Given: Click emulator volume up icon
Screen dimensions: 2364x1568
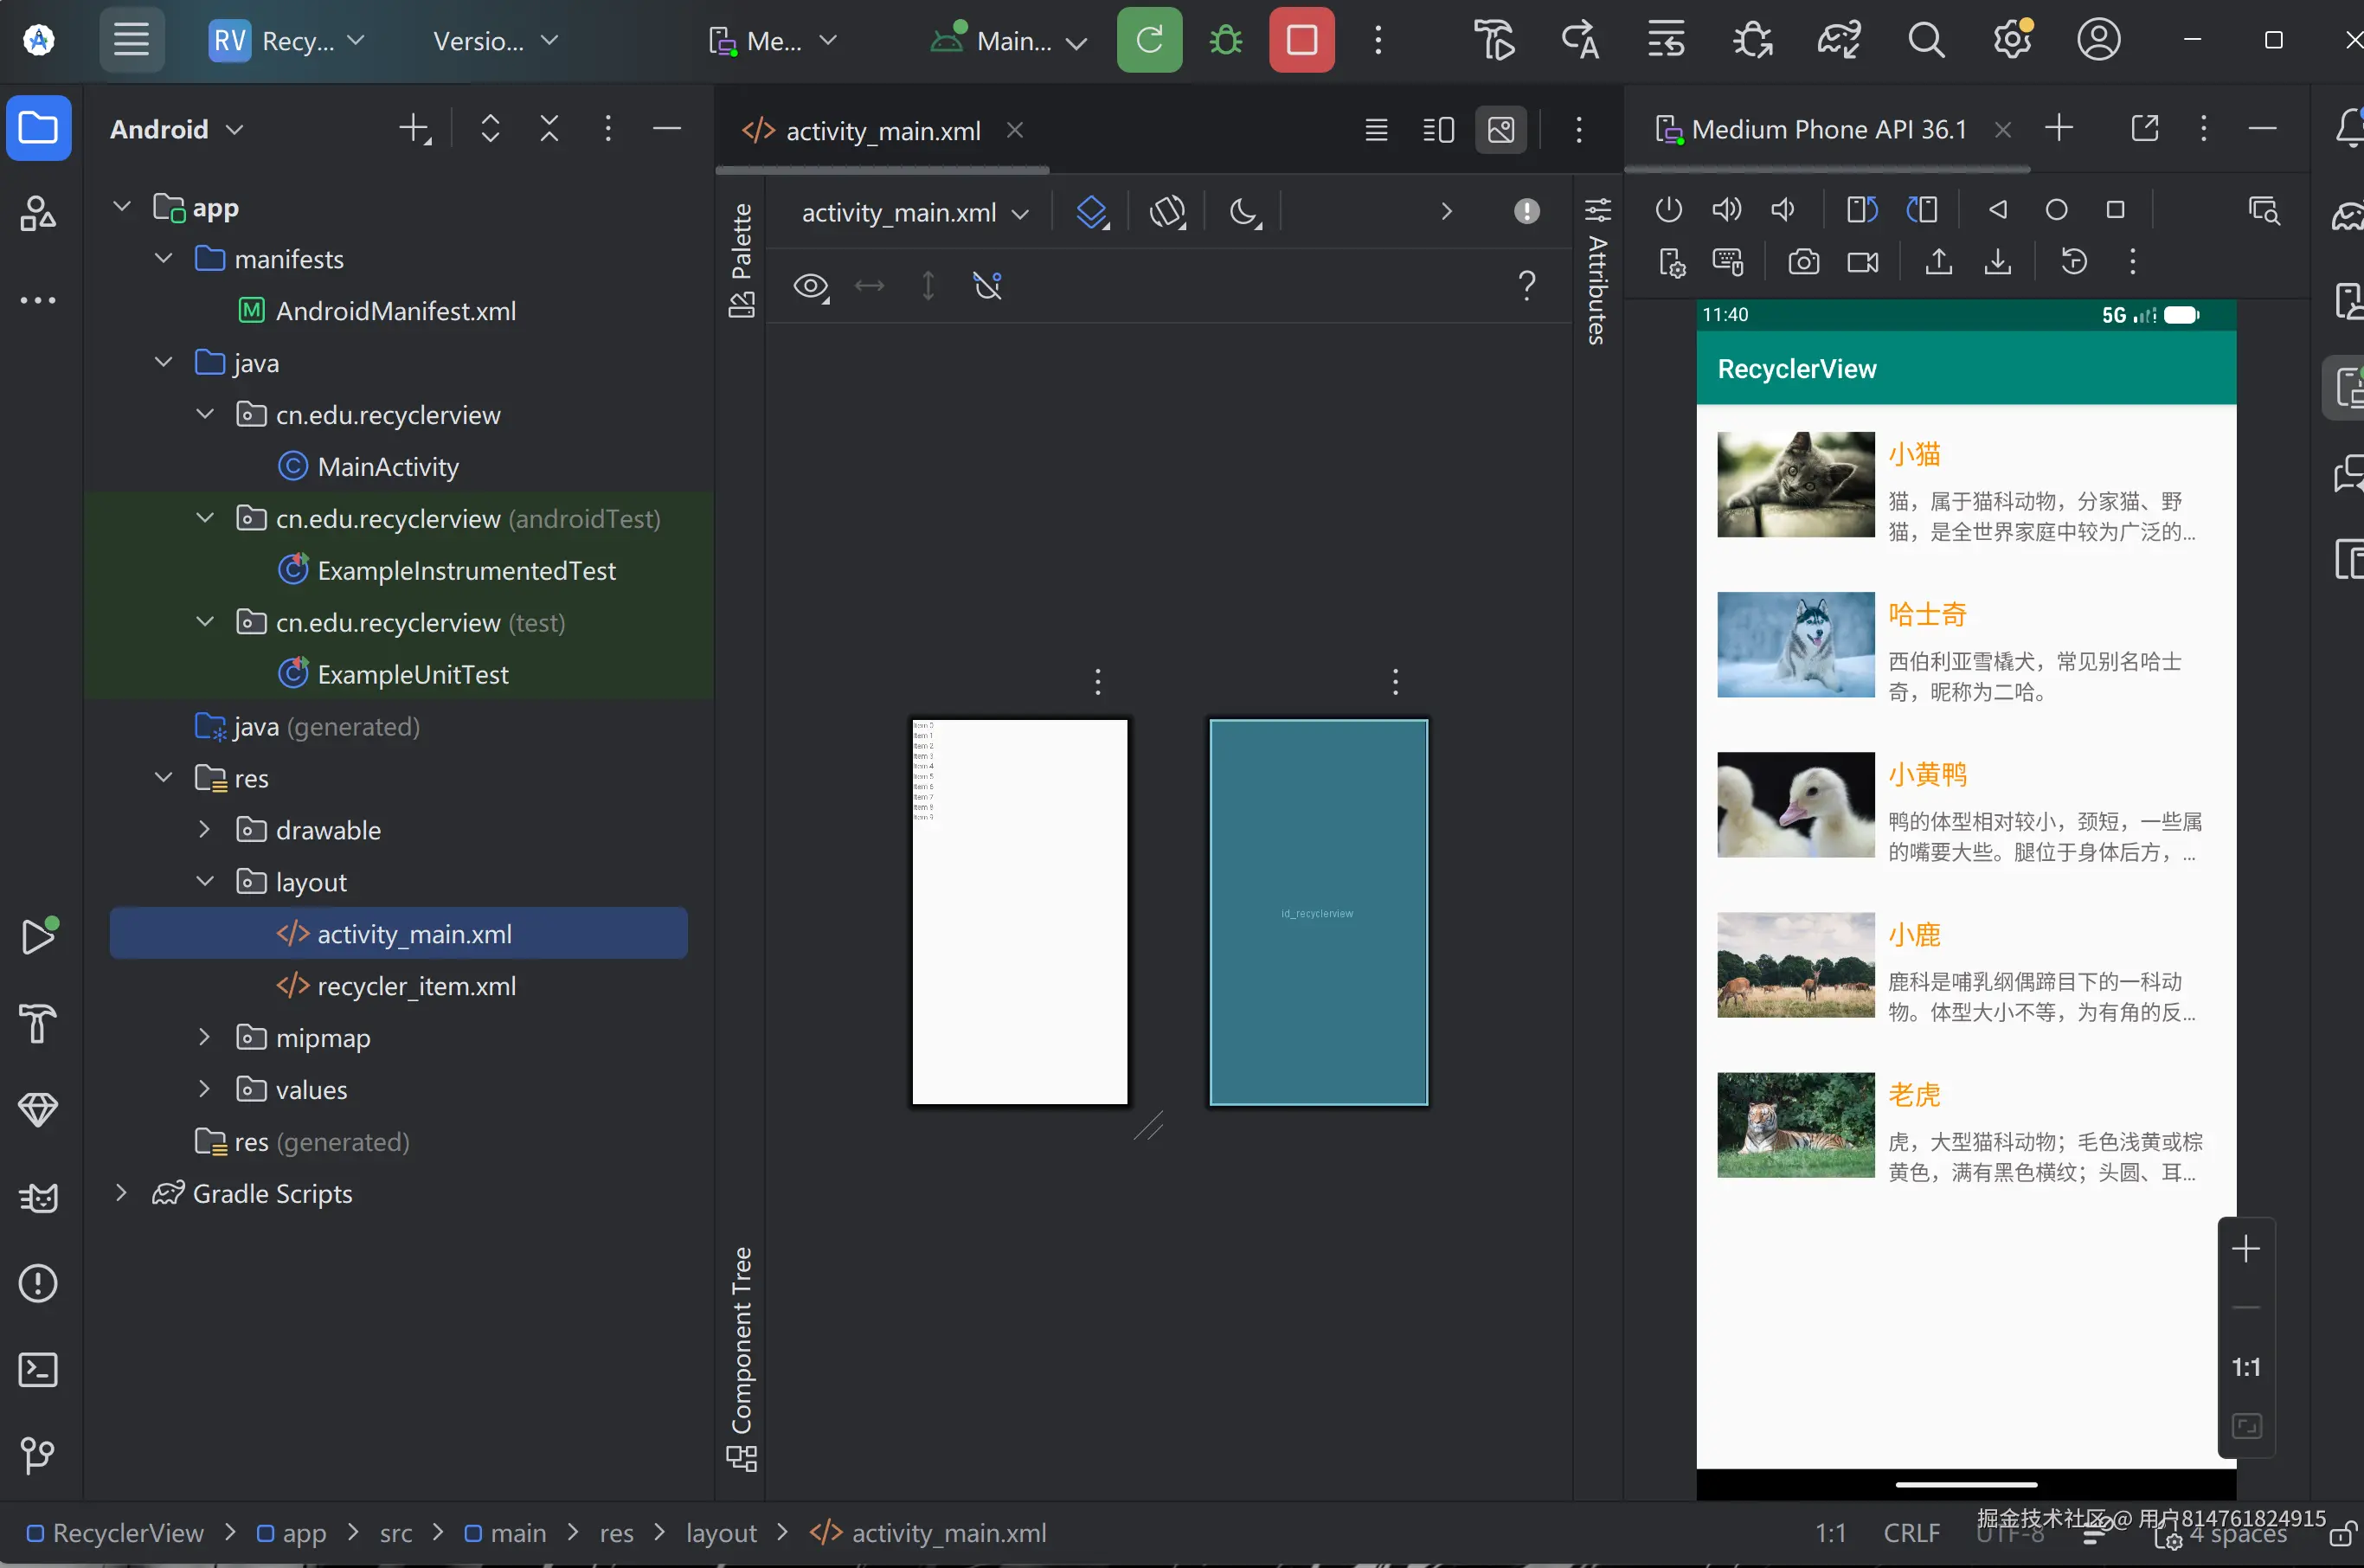Looking at the screenshot, I should 1726,209.
